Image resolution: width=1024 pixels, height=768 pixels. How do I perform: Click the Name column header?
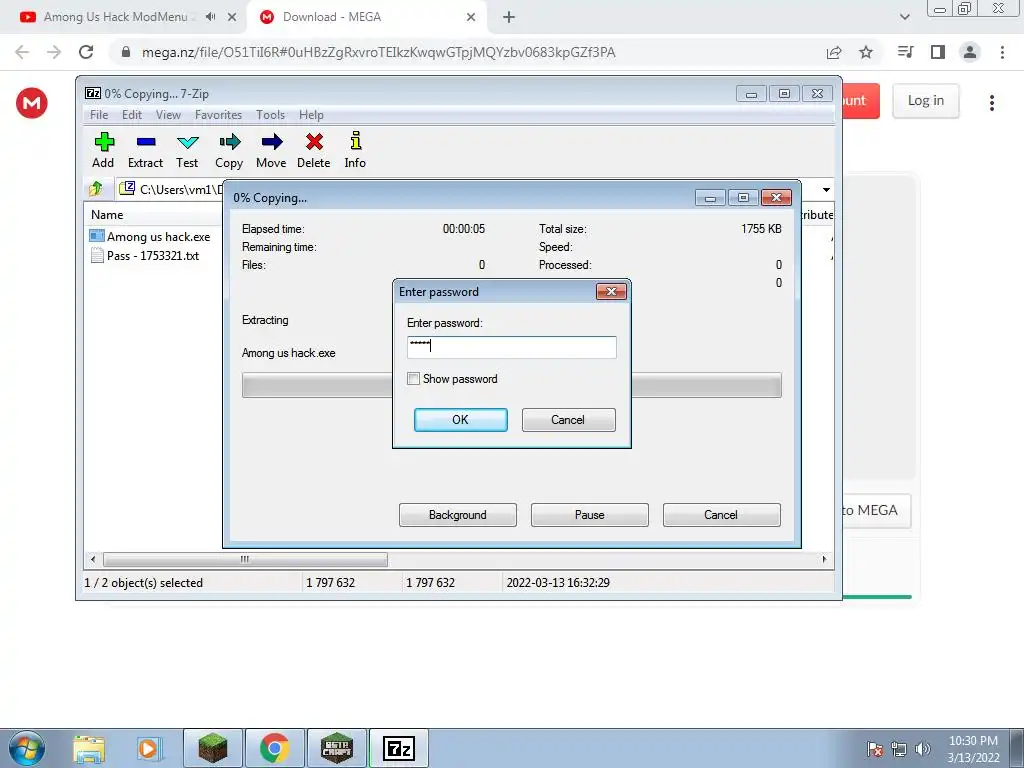pyautogui.click(x=107, y=214)
